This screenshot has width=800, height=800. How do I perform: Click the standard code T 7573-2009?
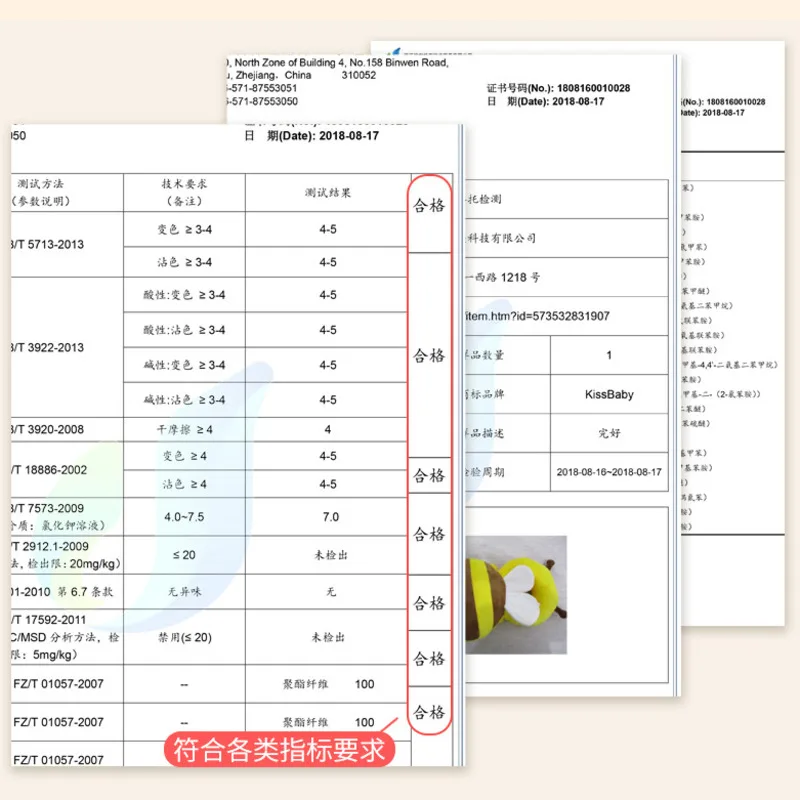click(49, 508)
